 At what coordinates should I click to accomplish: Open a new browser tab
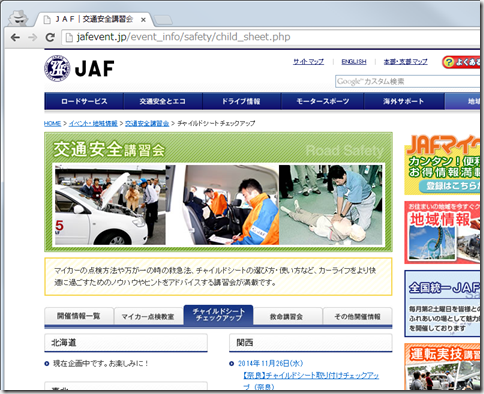(163, 20)
